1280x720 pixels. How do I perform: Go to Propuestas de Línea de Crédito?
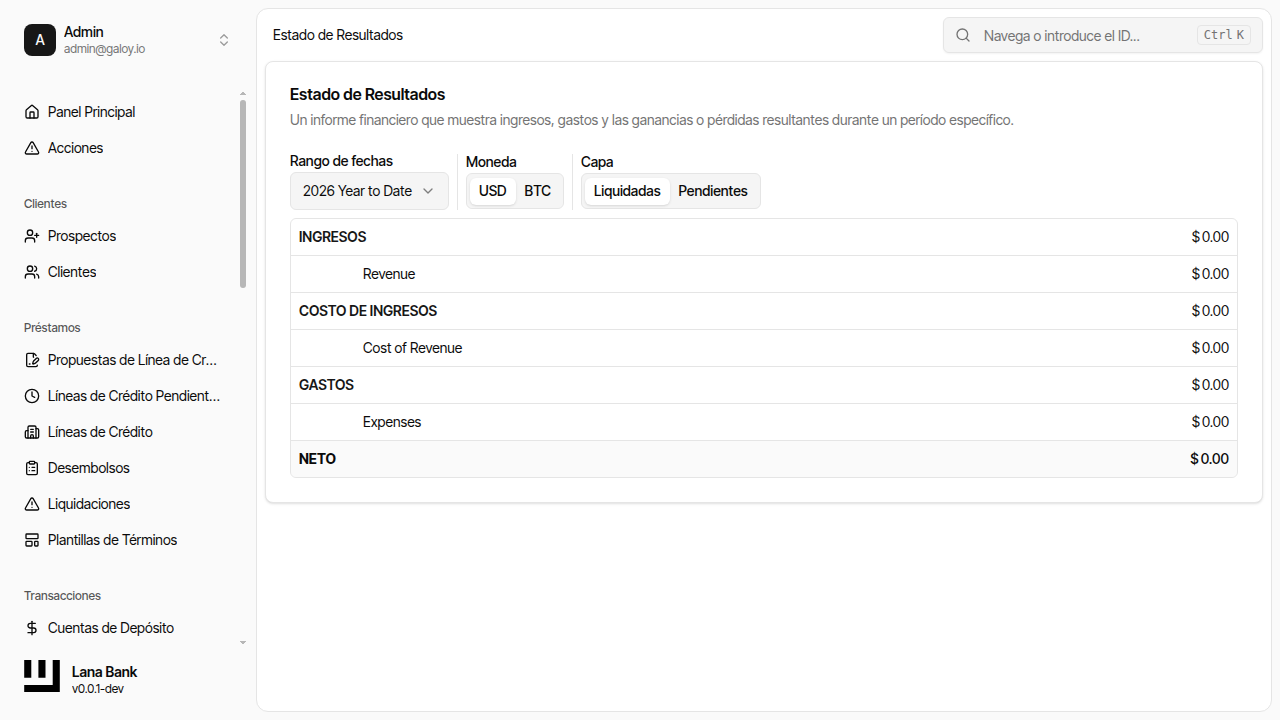pos(132,360)
